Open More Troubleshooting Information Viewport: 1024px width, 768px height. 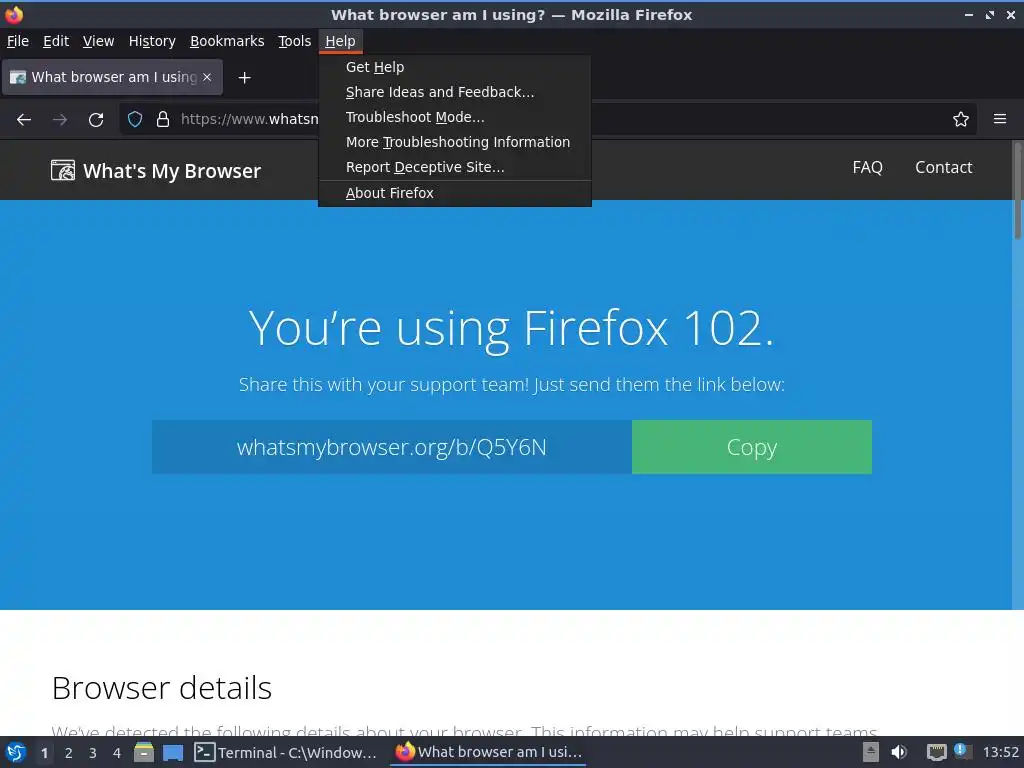pyautogui.click(x=455, y=142)
